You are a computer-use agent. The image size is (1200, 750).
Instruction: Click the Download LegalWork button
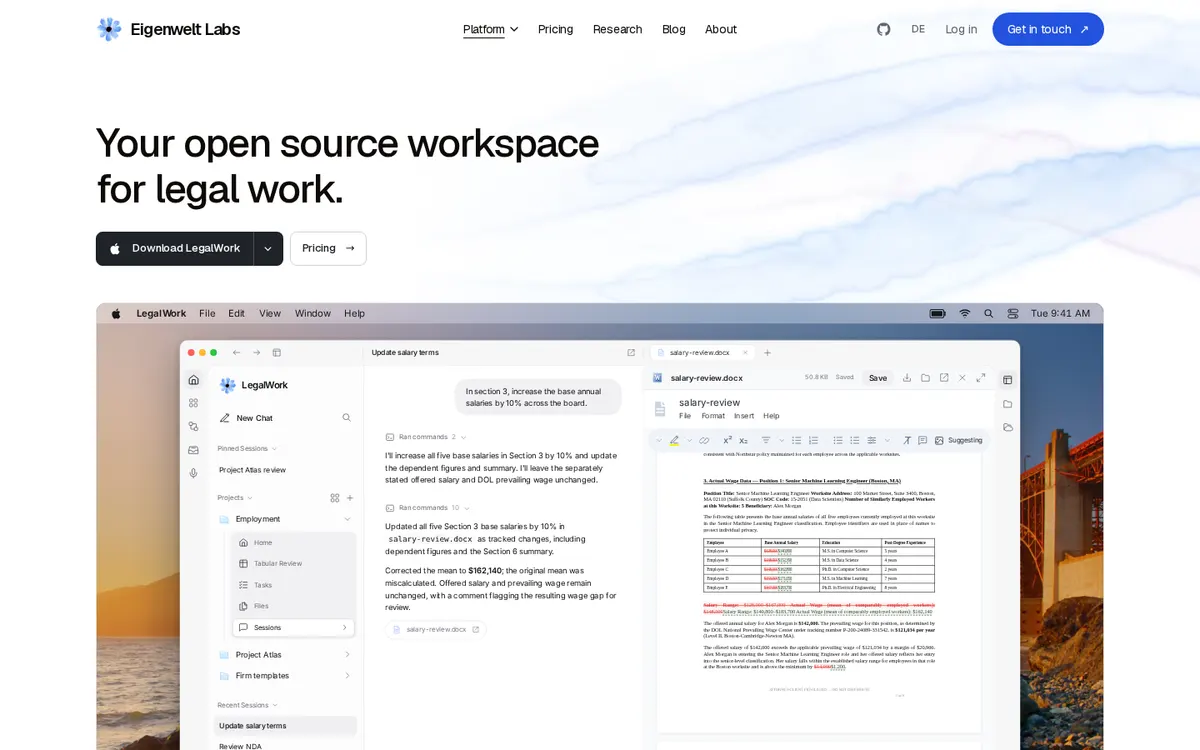coord(175,249)
